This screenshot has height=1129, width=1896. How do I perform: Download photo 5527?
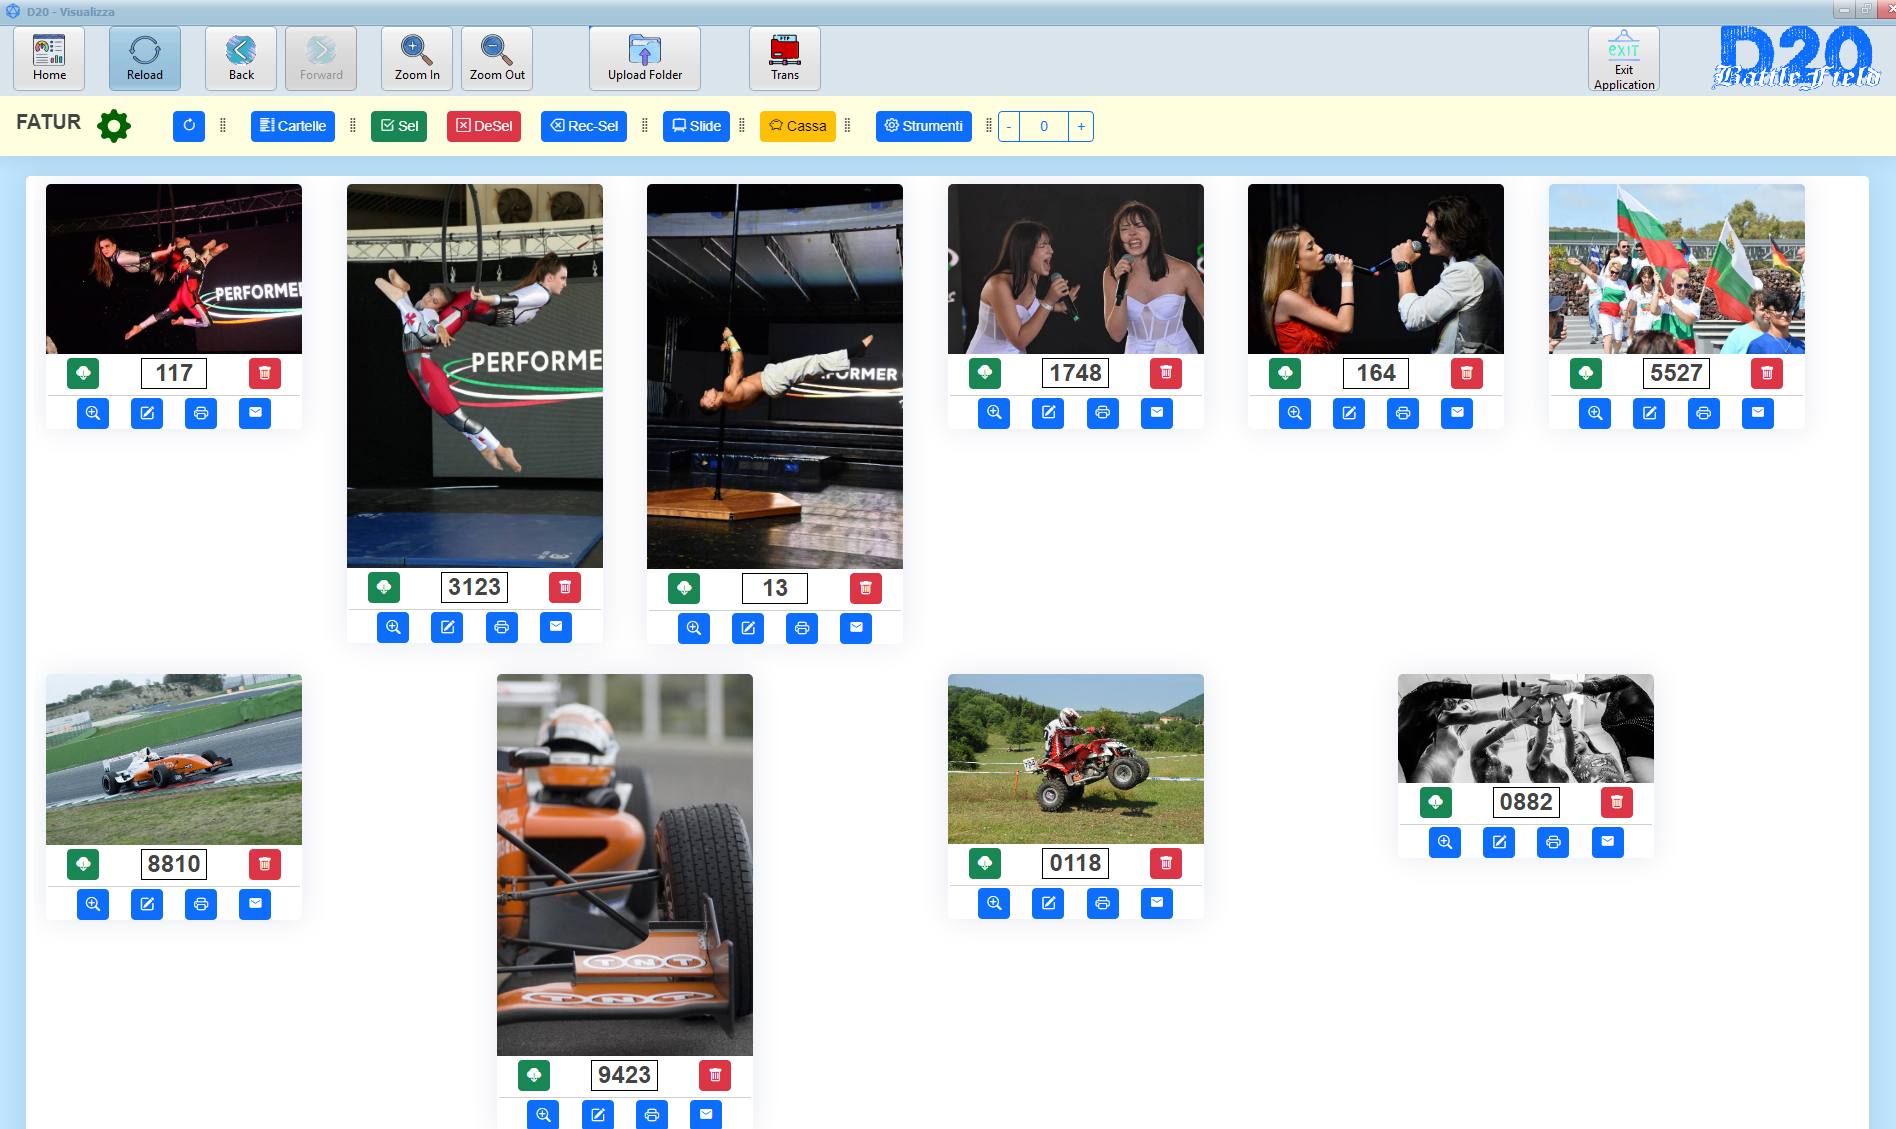click(x=1586, y=373)
